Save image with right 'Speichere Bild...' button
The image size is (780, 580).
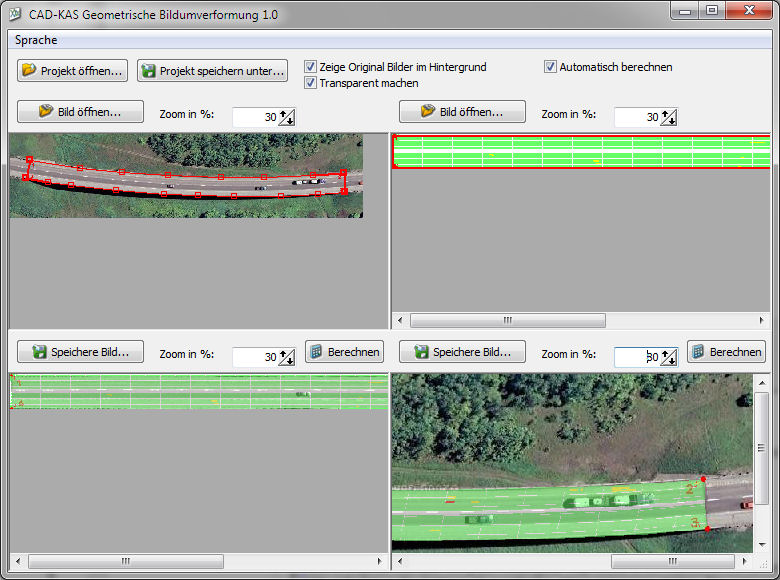[462, 352]
